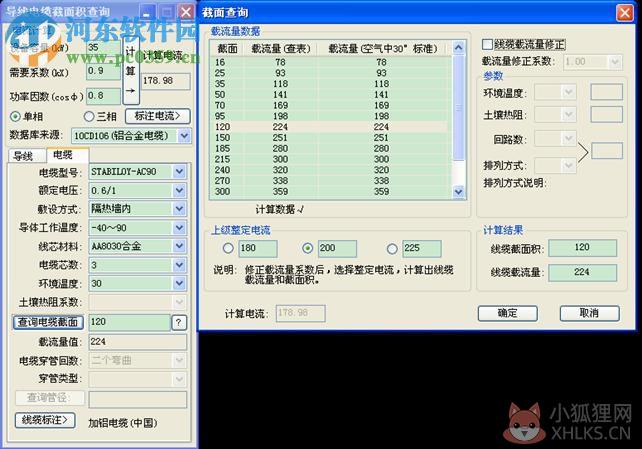Screen dimensions: 642x449
Task: Click the 180 整定电流 value field
Action: tap(258, 248)
